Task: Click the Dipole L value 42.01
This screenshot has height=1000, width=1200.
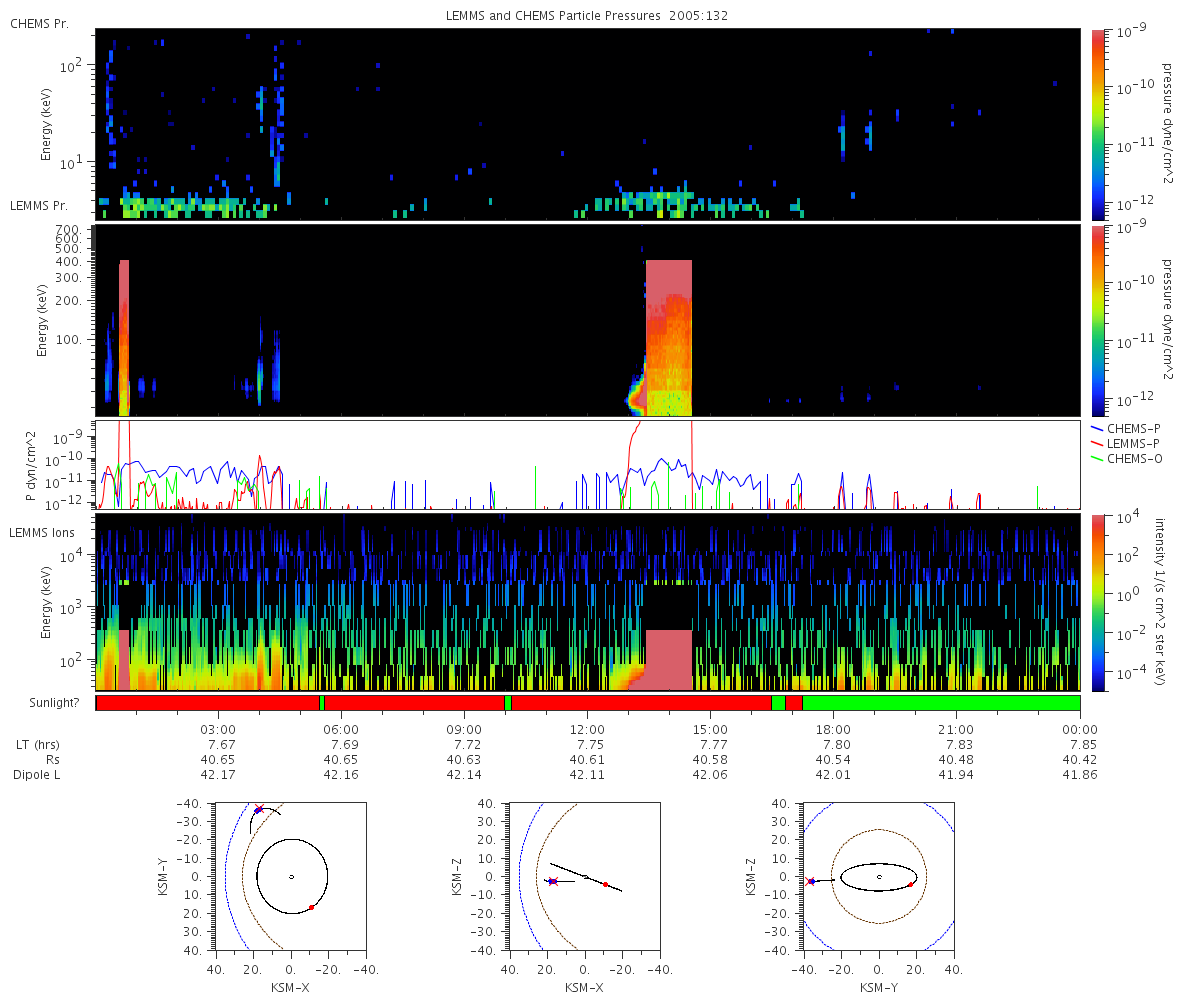Action: click(834, 775)
